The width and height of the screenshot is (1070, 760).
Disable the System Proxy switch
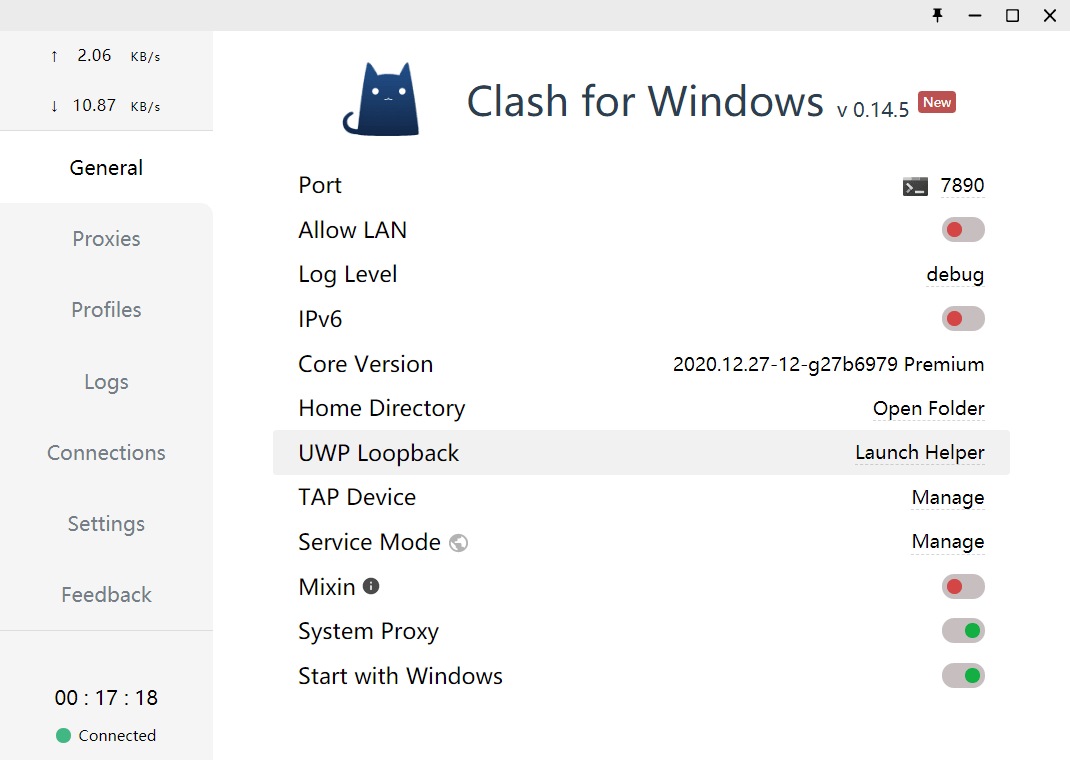[x=963, y=631]
